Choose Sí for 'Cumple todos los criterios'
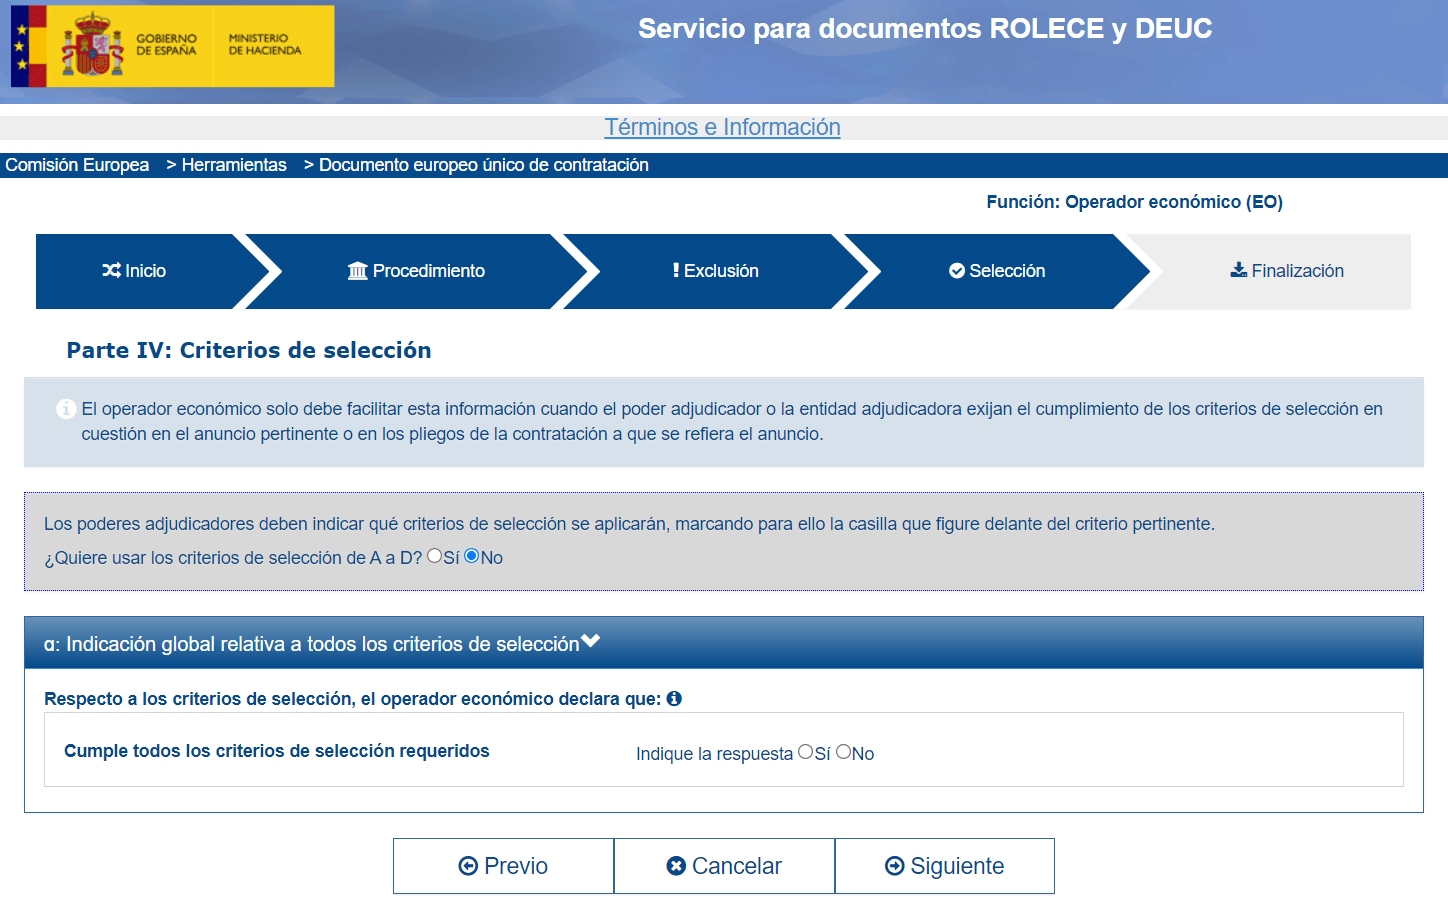Image resolution: width=1448 pixels, height=905 pixels. [x=806, y=752]
